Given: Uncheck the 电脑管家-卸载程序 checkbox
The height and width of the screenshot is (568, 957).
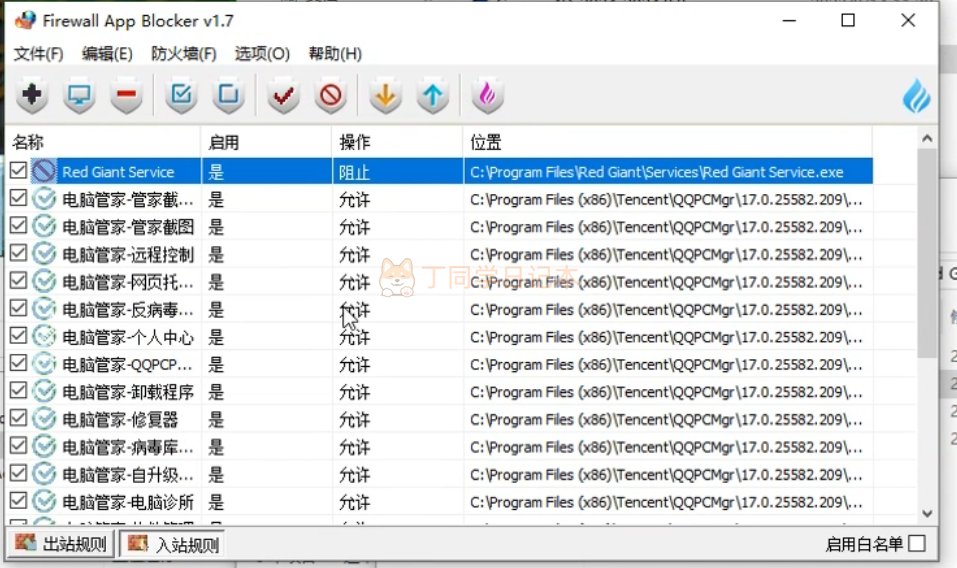Looking at the screenshot, I should 18,390.
